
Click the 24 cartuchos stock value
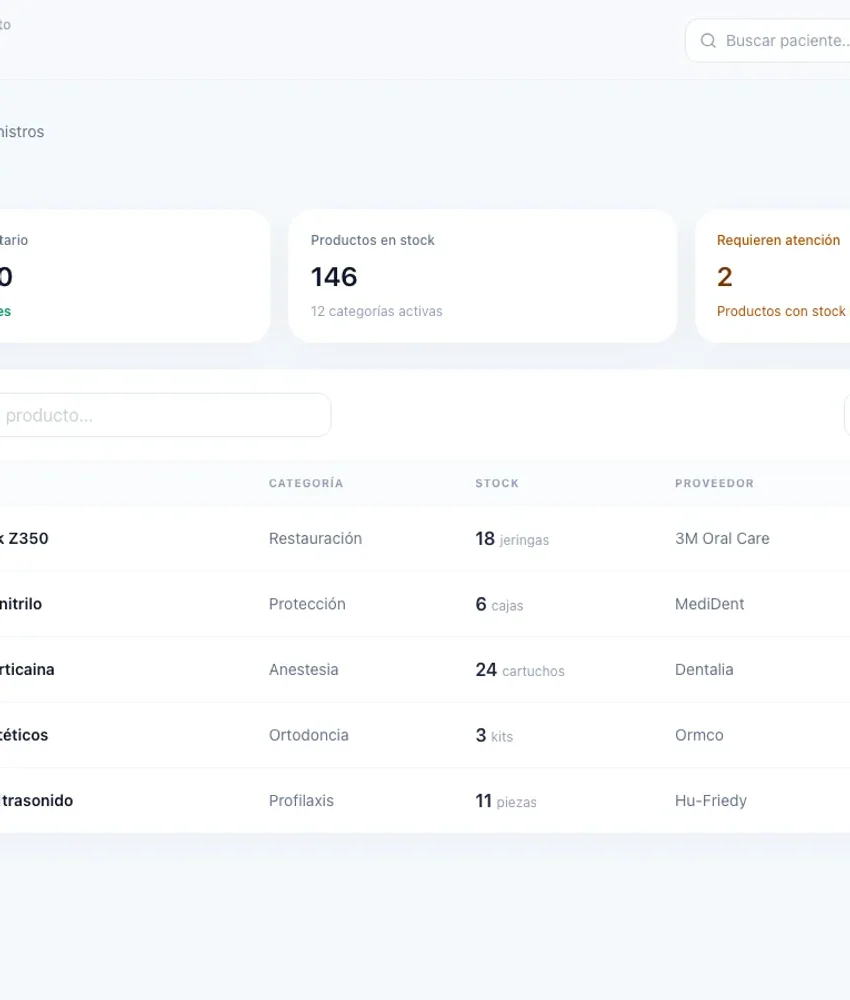(520, 670)
